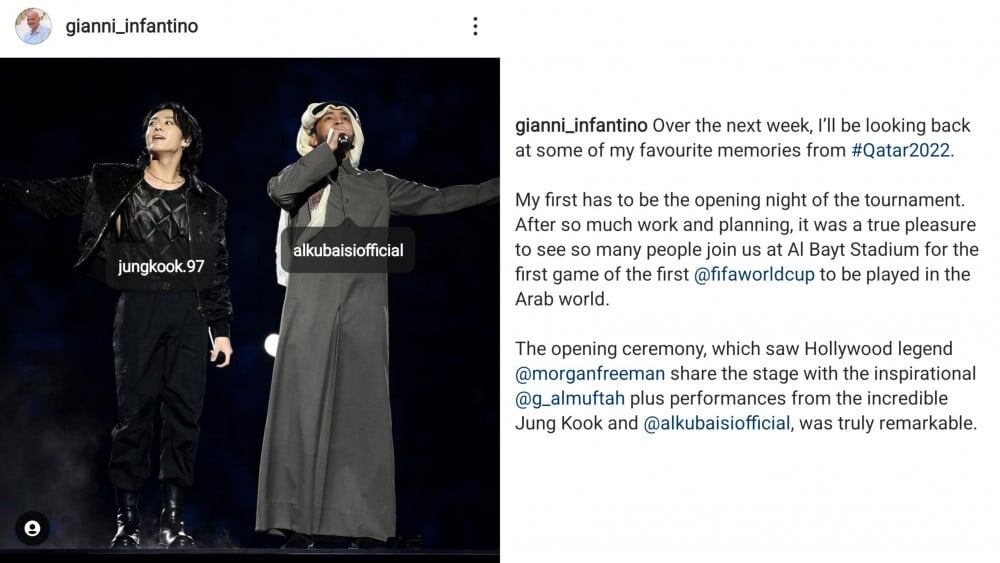Open the alkubaisiofficial photo tag
The image size is (1000, 563).
click(x=348, y=251)
